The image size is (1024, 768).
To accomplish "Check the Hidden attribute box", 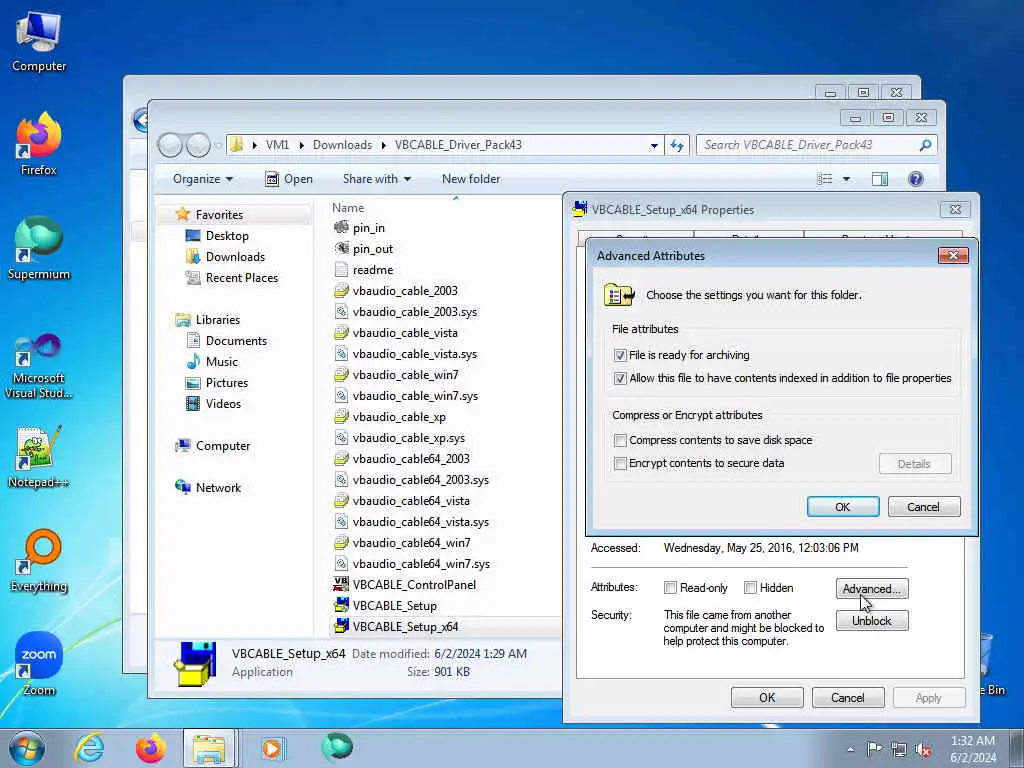I will click(x=750, y=588).
